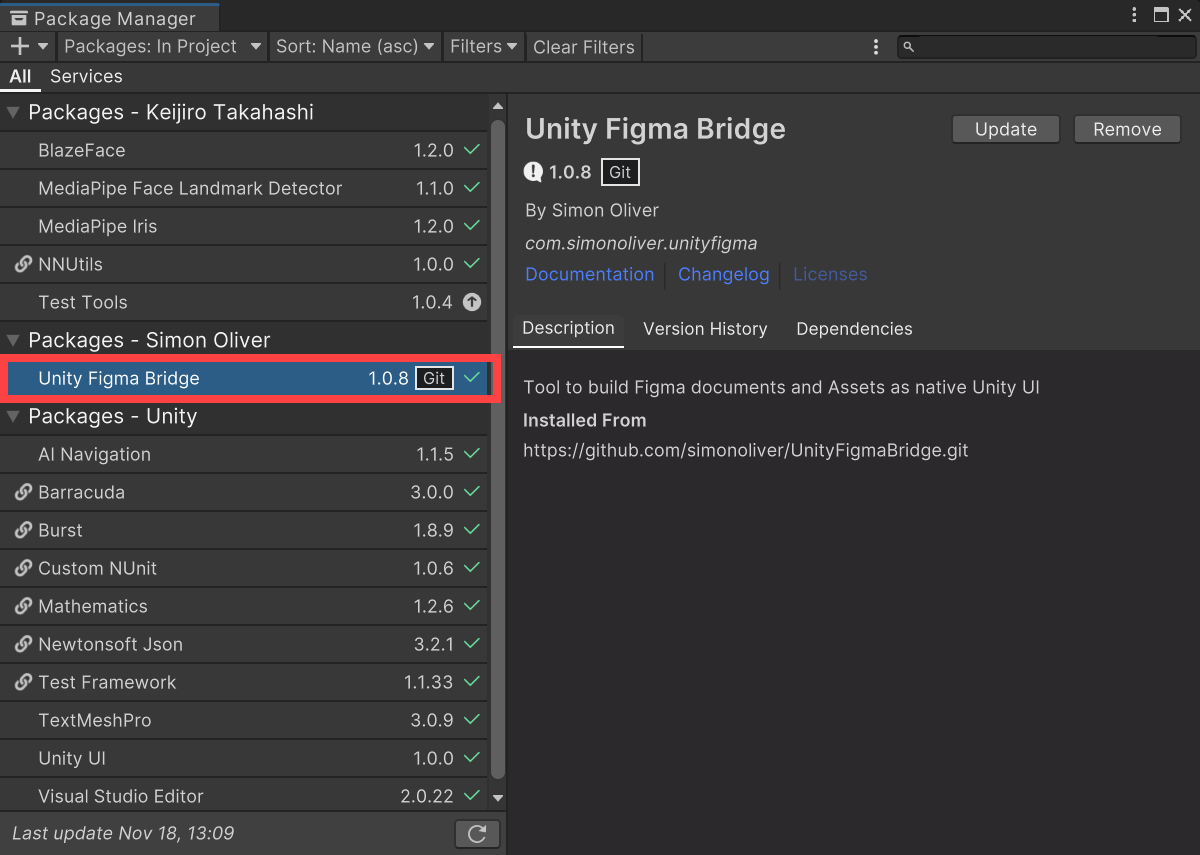This screenshot has width=1200, height=855.
Task: Click the link icon beside Barracuda
Action: pyautogui.click(x=23, y=492)
